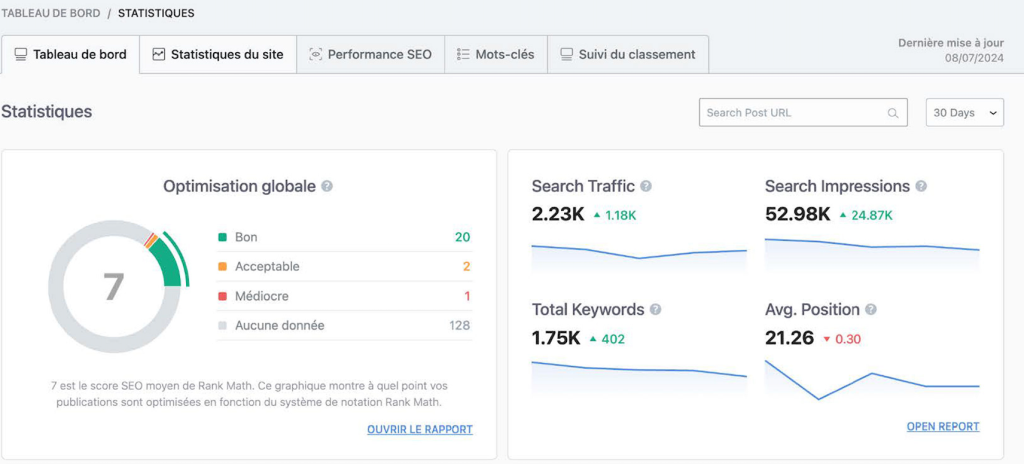Click the magnifier icon in the search box
Viewport: 1024px width, 464px height.
pyautogui.click(x=893, y=113)
